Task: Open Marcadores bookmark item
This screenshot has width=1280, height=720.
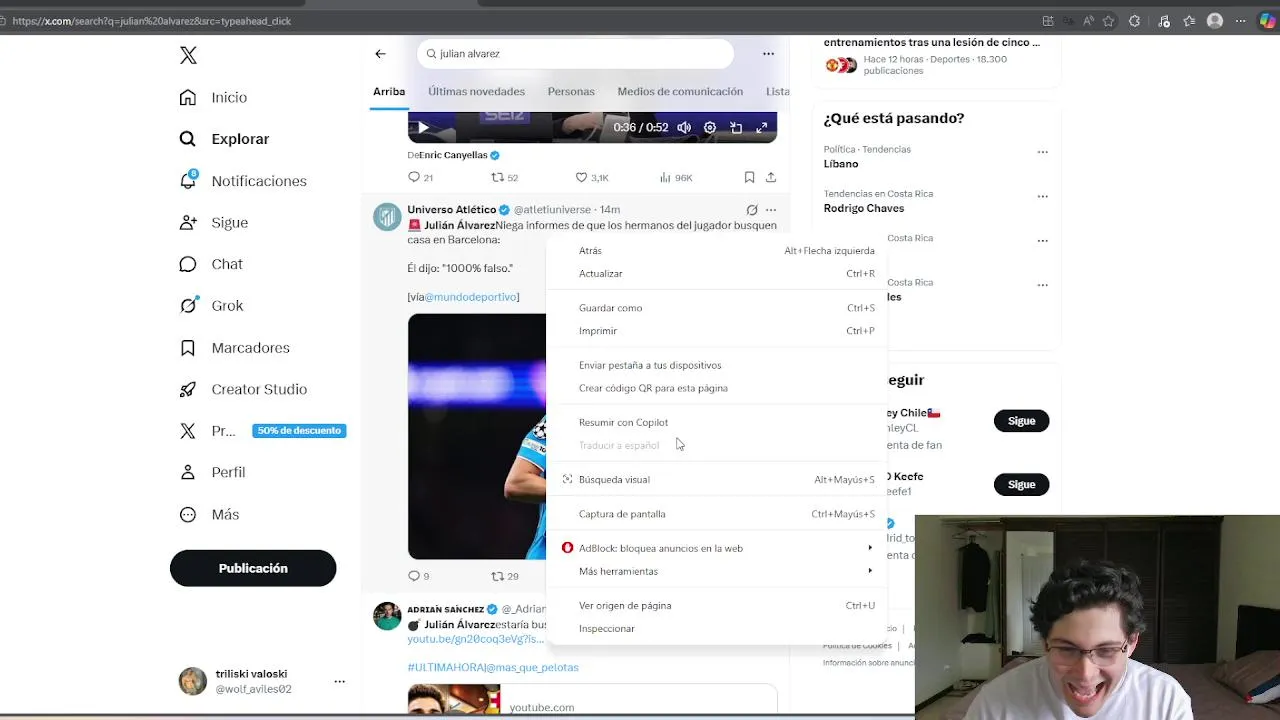Action: point(234,347)
